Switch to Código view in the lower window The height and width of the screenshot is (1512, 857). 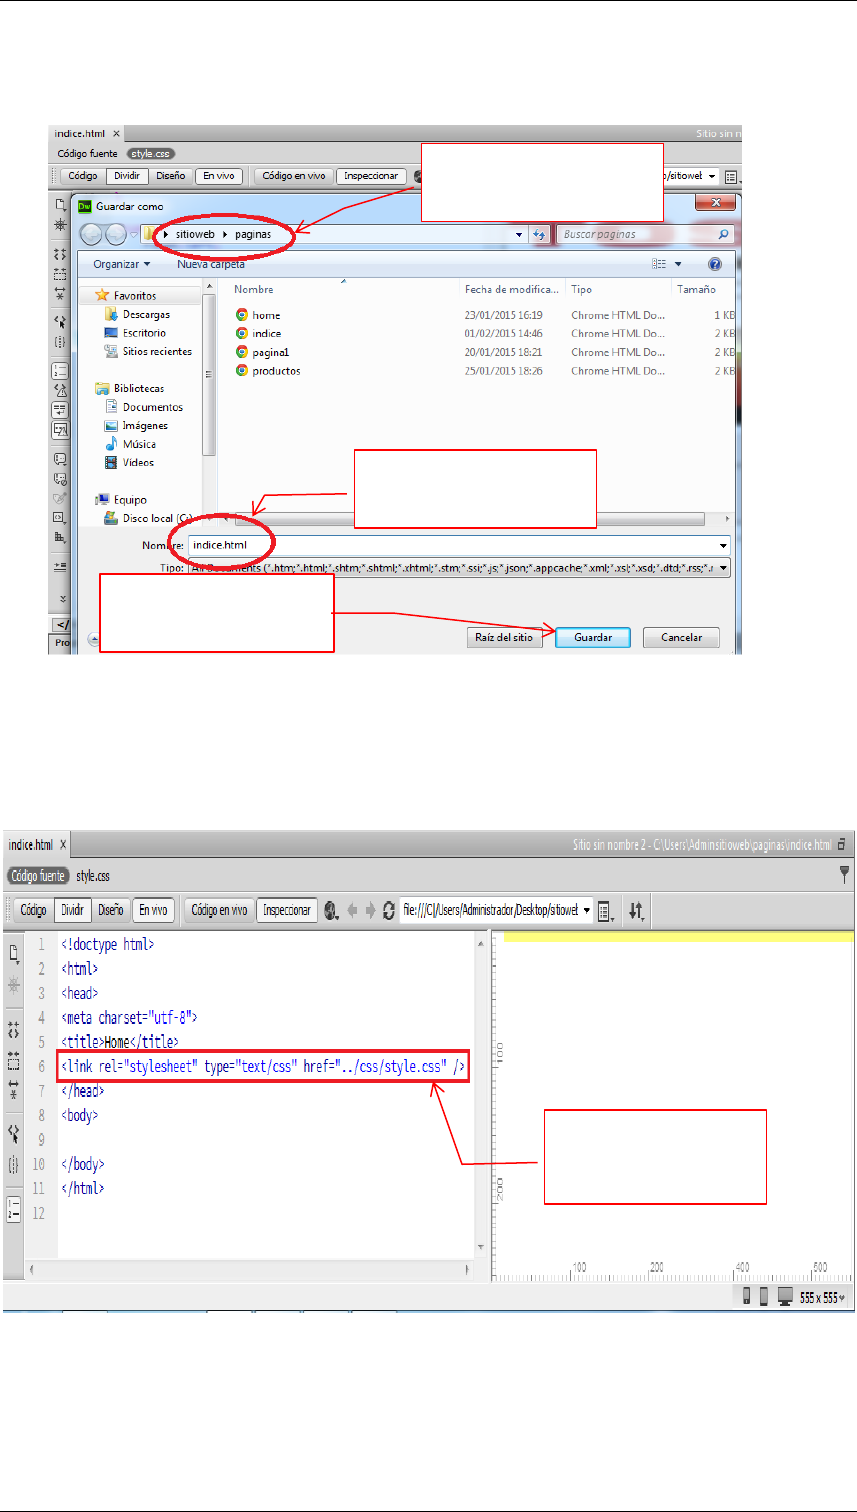point(33,910)
